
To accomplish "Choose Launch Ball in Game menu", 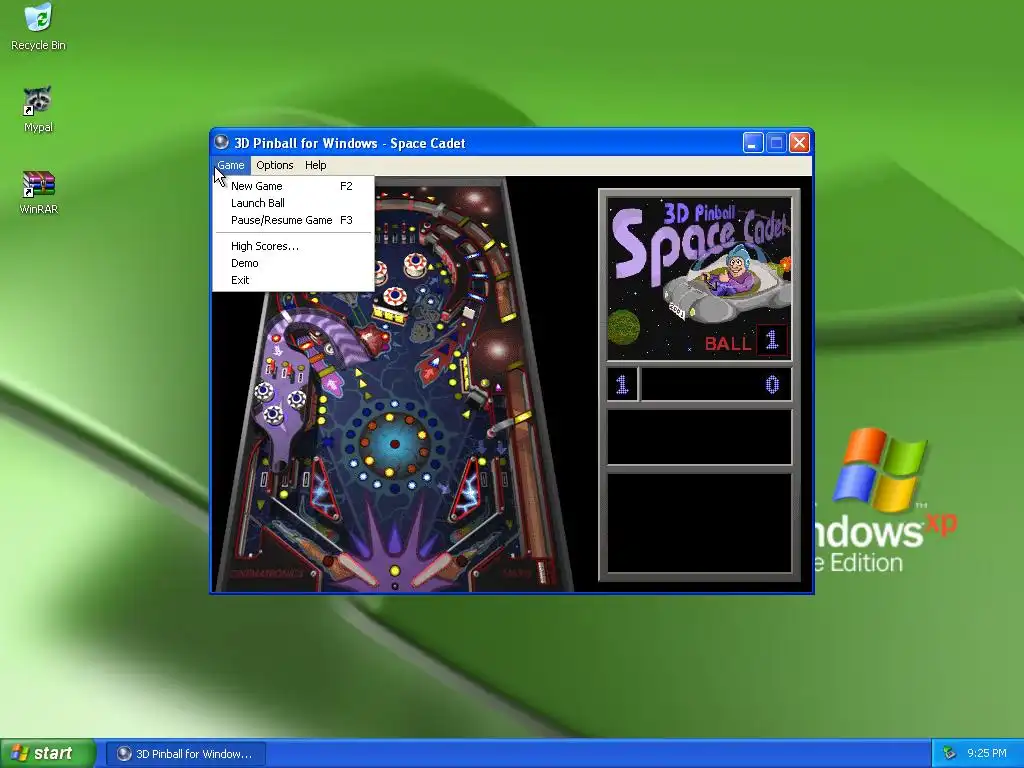I will click(x=293, y=203).
